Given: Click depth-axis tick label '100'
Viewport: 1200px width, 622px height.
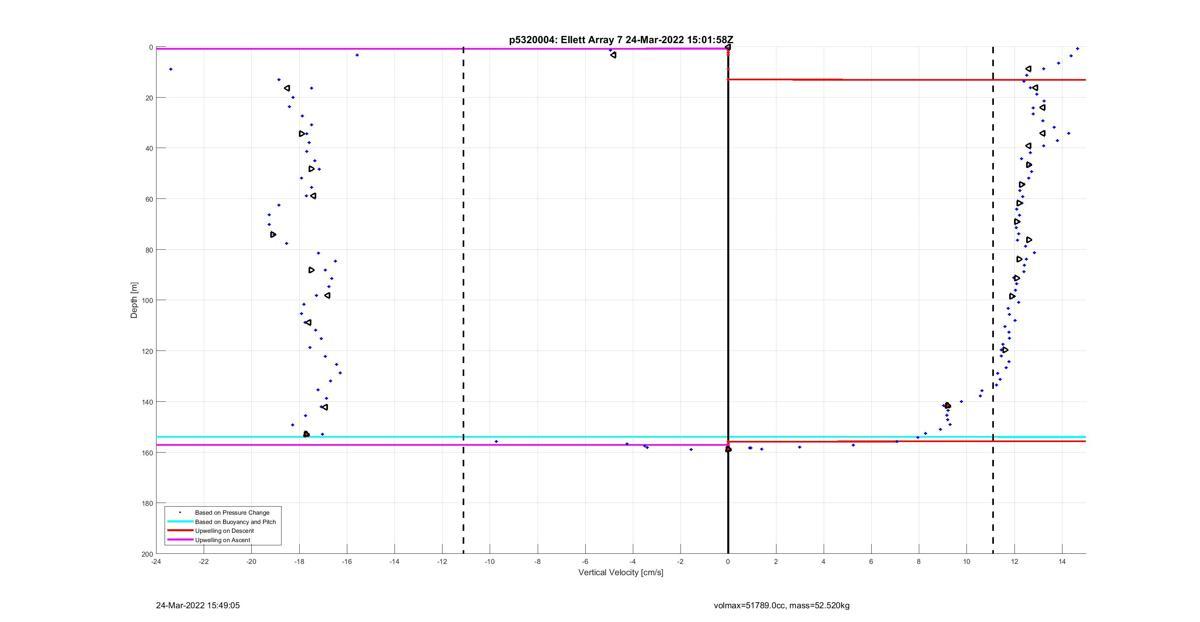Looking at the screenshot, I should [146, 300].
